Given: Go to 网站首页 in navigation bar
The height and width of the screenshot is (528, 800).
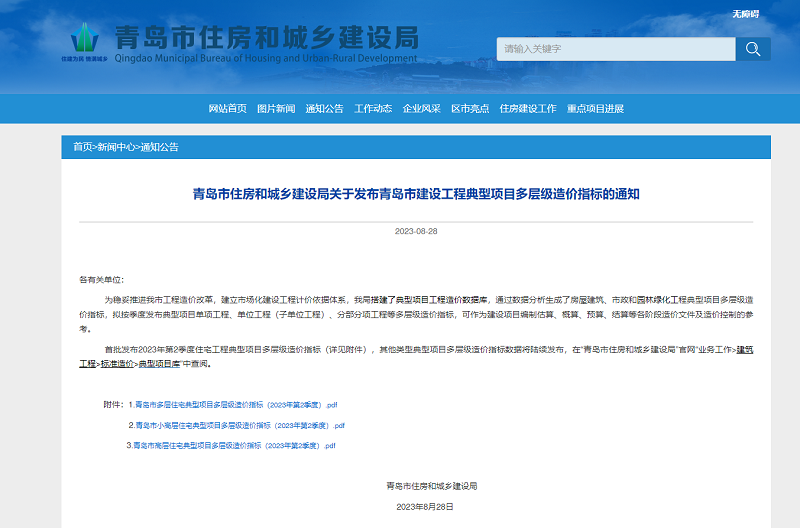Looking at the screenshot, I should point(227,108).
